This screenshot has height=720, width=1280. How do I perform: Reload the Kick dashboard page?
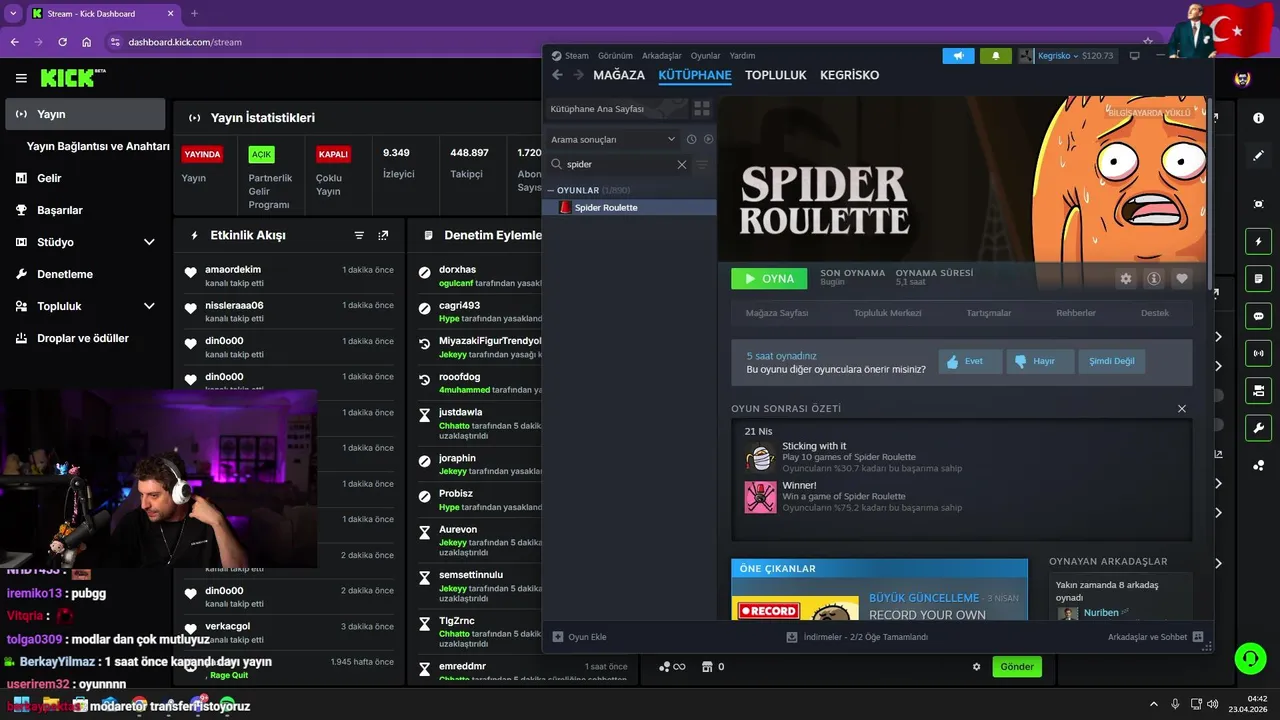[x=62, y=42]
